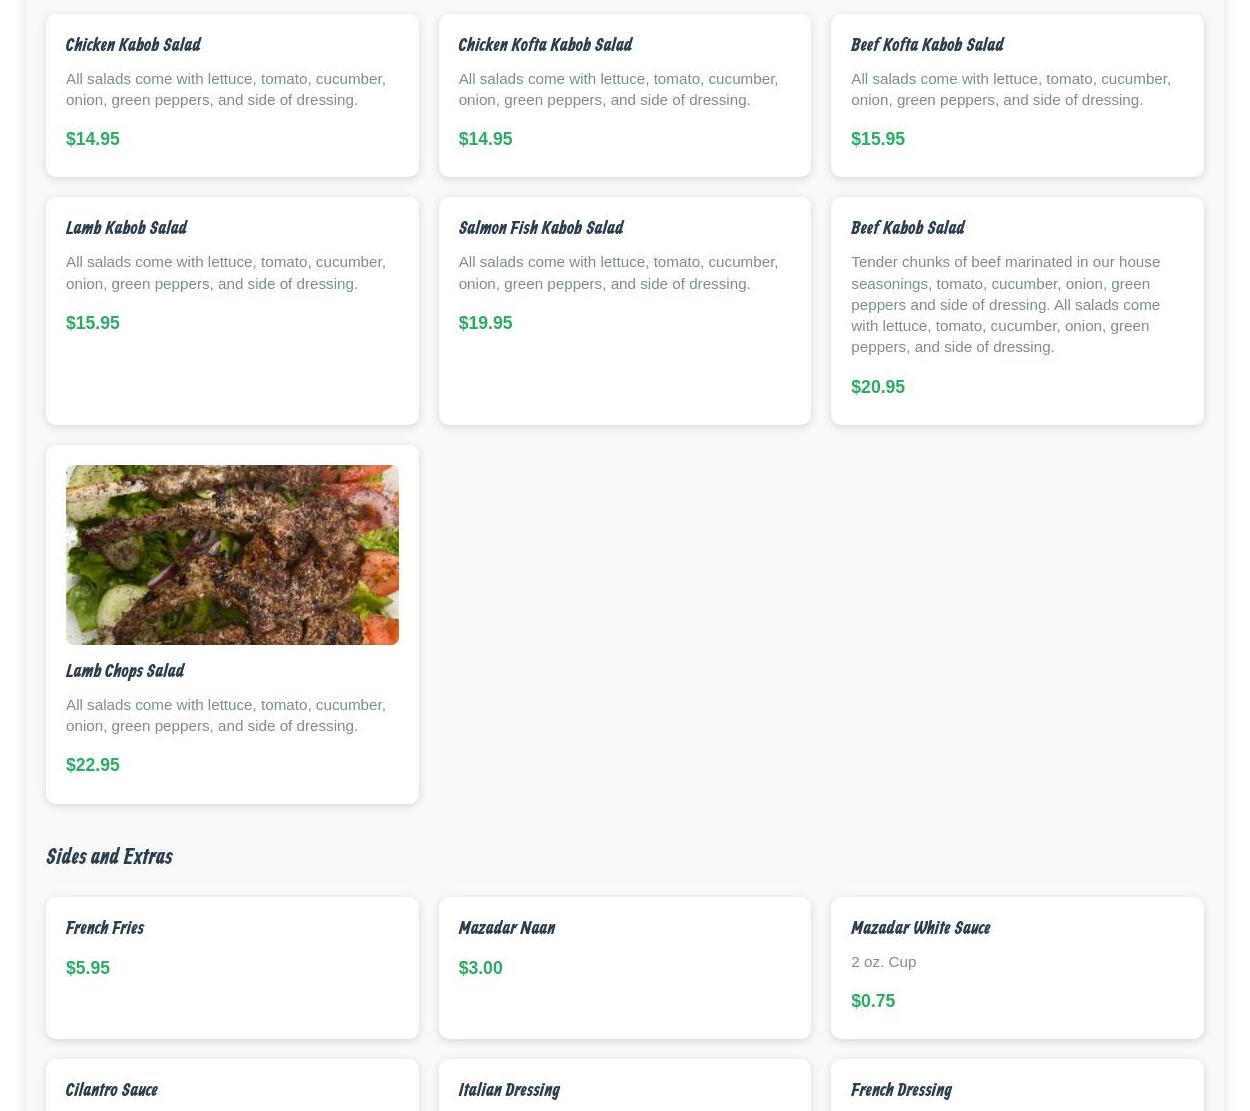Open the Beef Kabob Salad card
Viewport: 1250px width, 1111px height.
(x=1017, y=311)
